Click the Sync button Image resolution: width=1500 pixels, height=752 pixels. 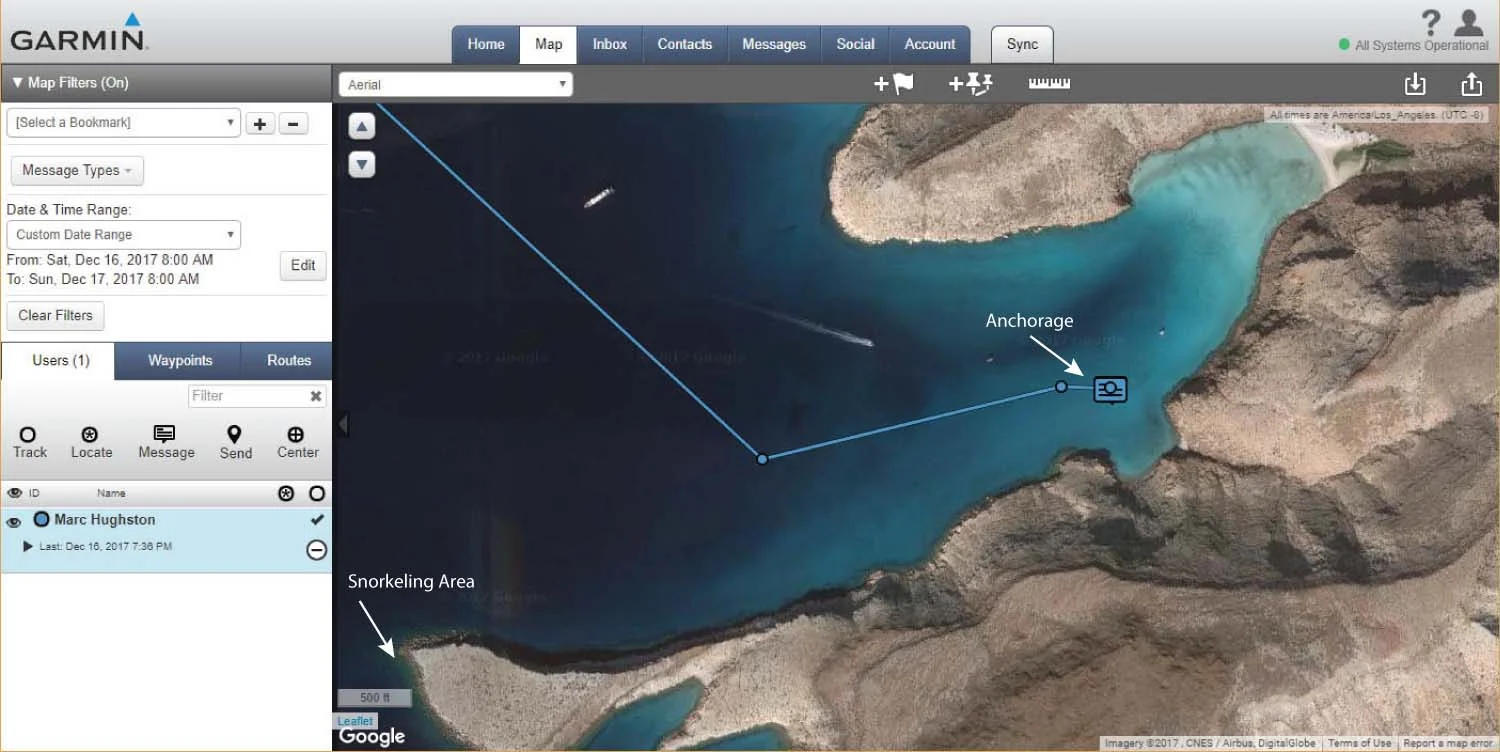tap(1022, 44)
